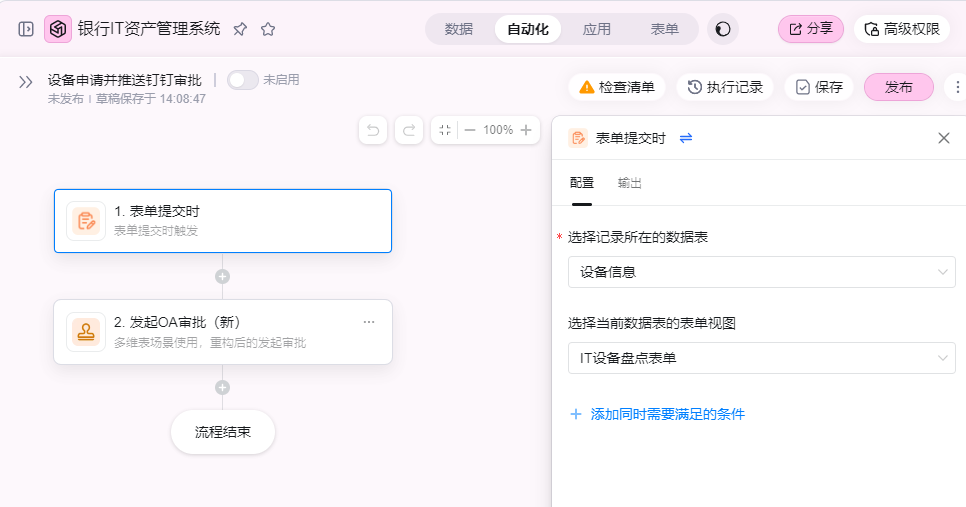Open the 设备信息 data table dropdown
This screenshot has height=507, width=966.
click(761, 272)
